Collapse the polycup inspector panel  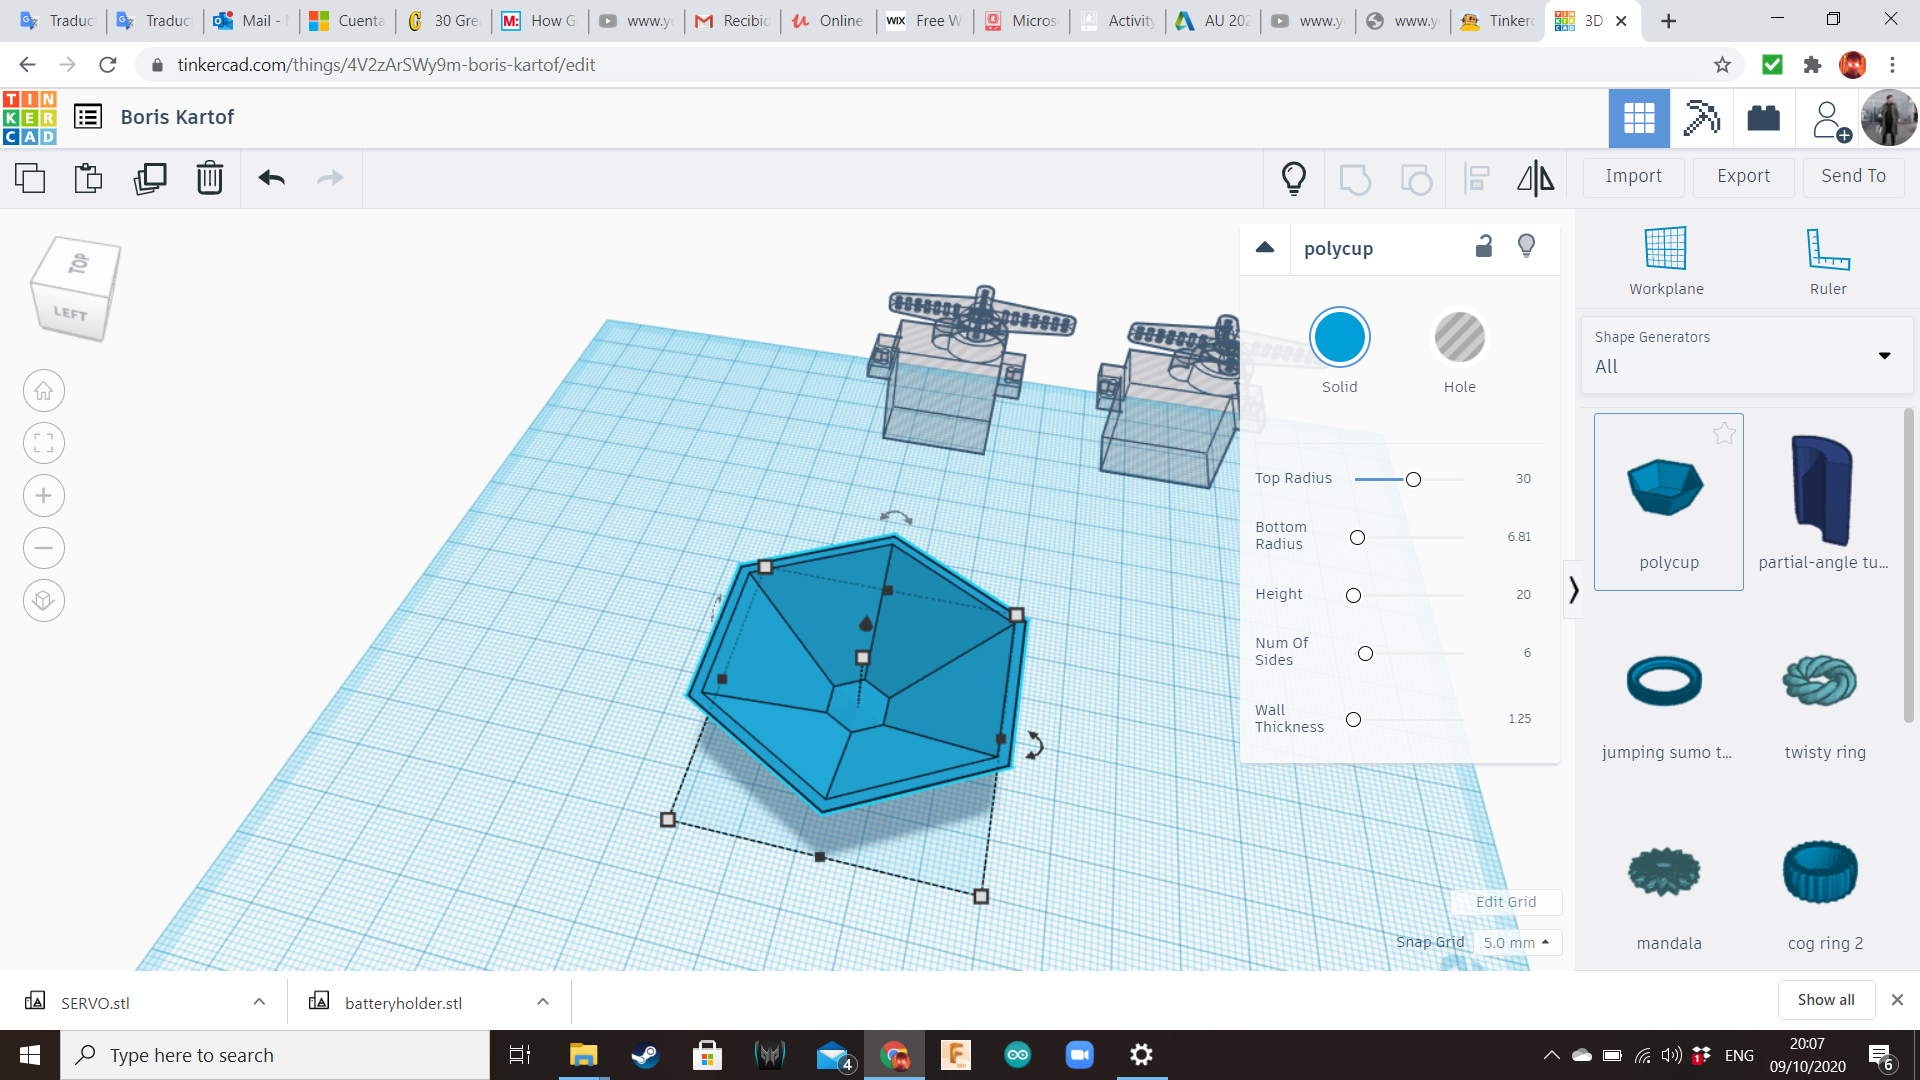click(x=1265, y=247)
